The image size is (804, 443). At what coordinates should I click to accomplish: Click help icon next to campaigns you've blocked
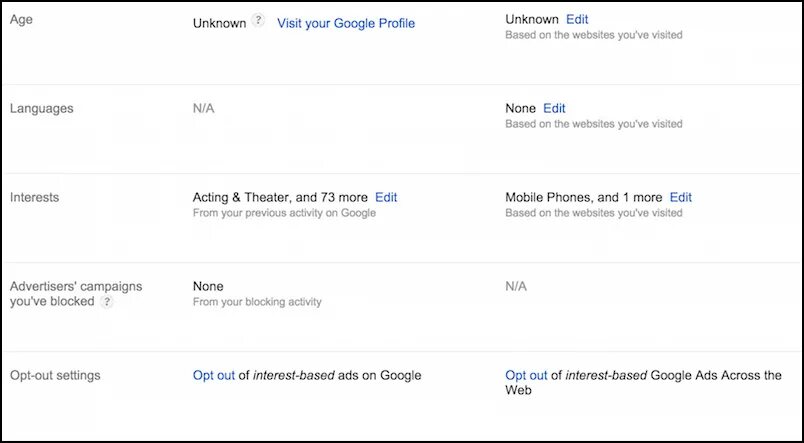tap(107, 302)
